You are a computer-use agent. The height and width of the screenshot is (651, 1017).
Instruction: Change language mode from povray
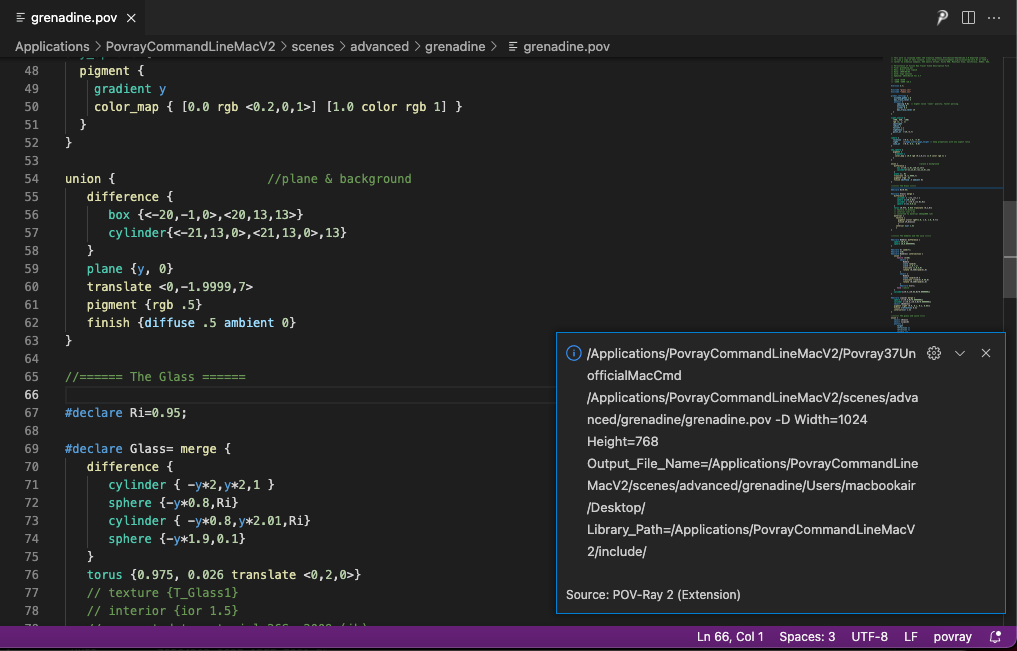(x=952, y=637)
